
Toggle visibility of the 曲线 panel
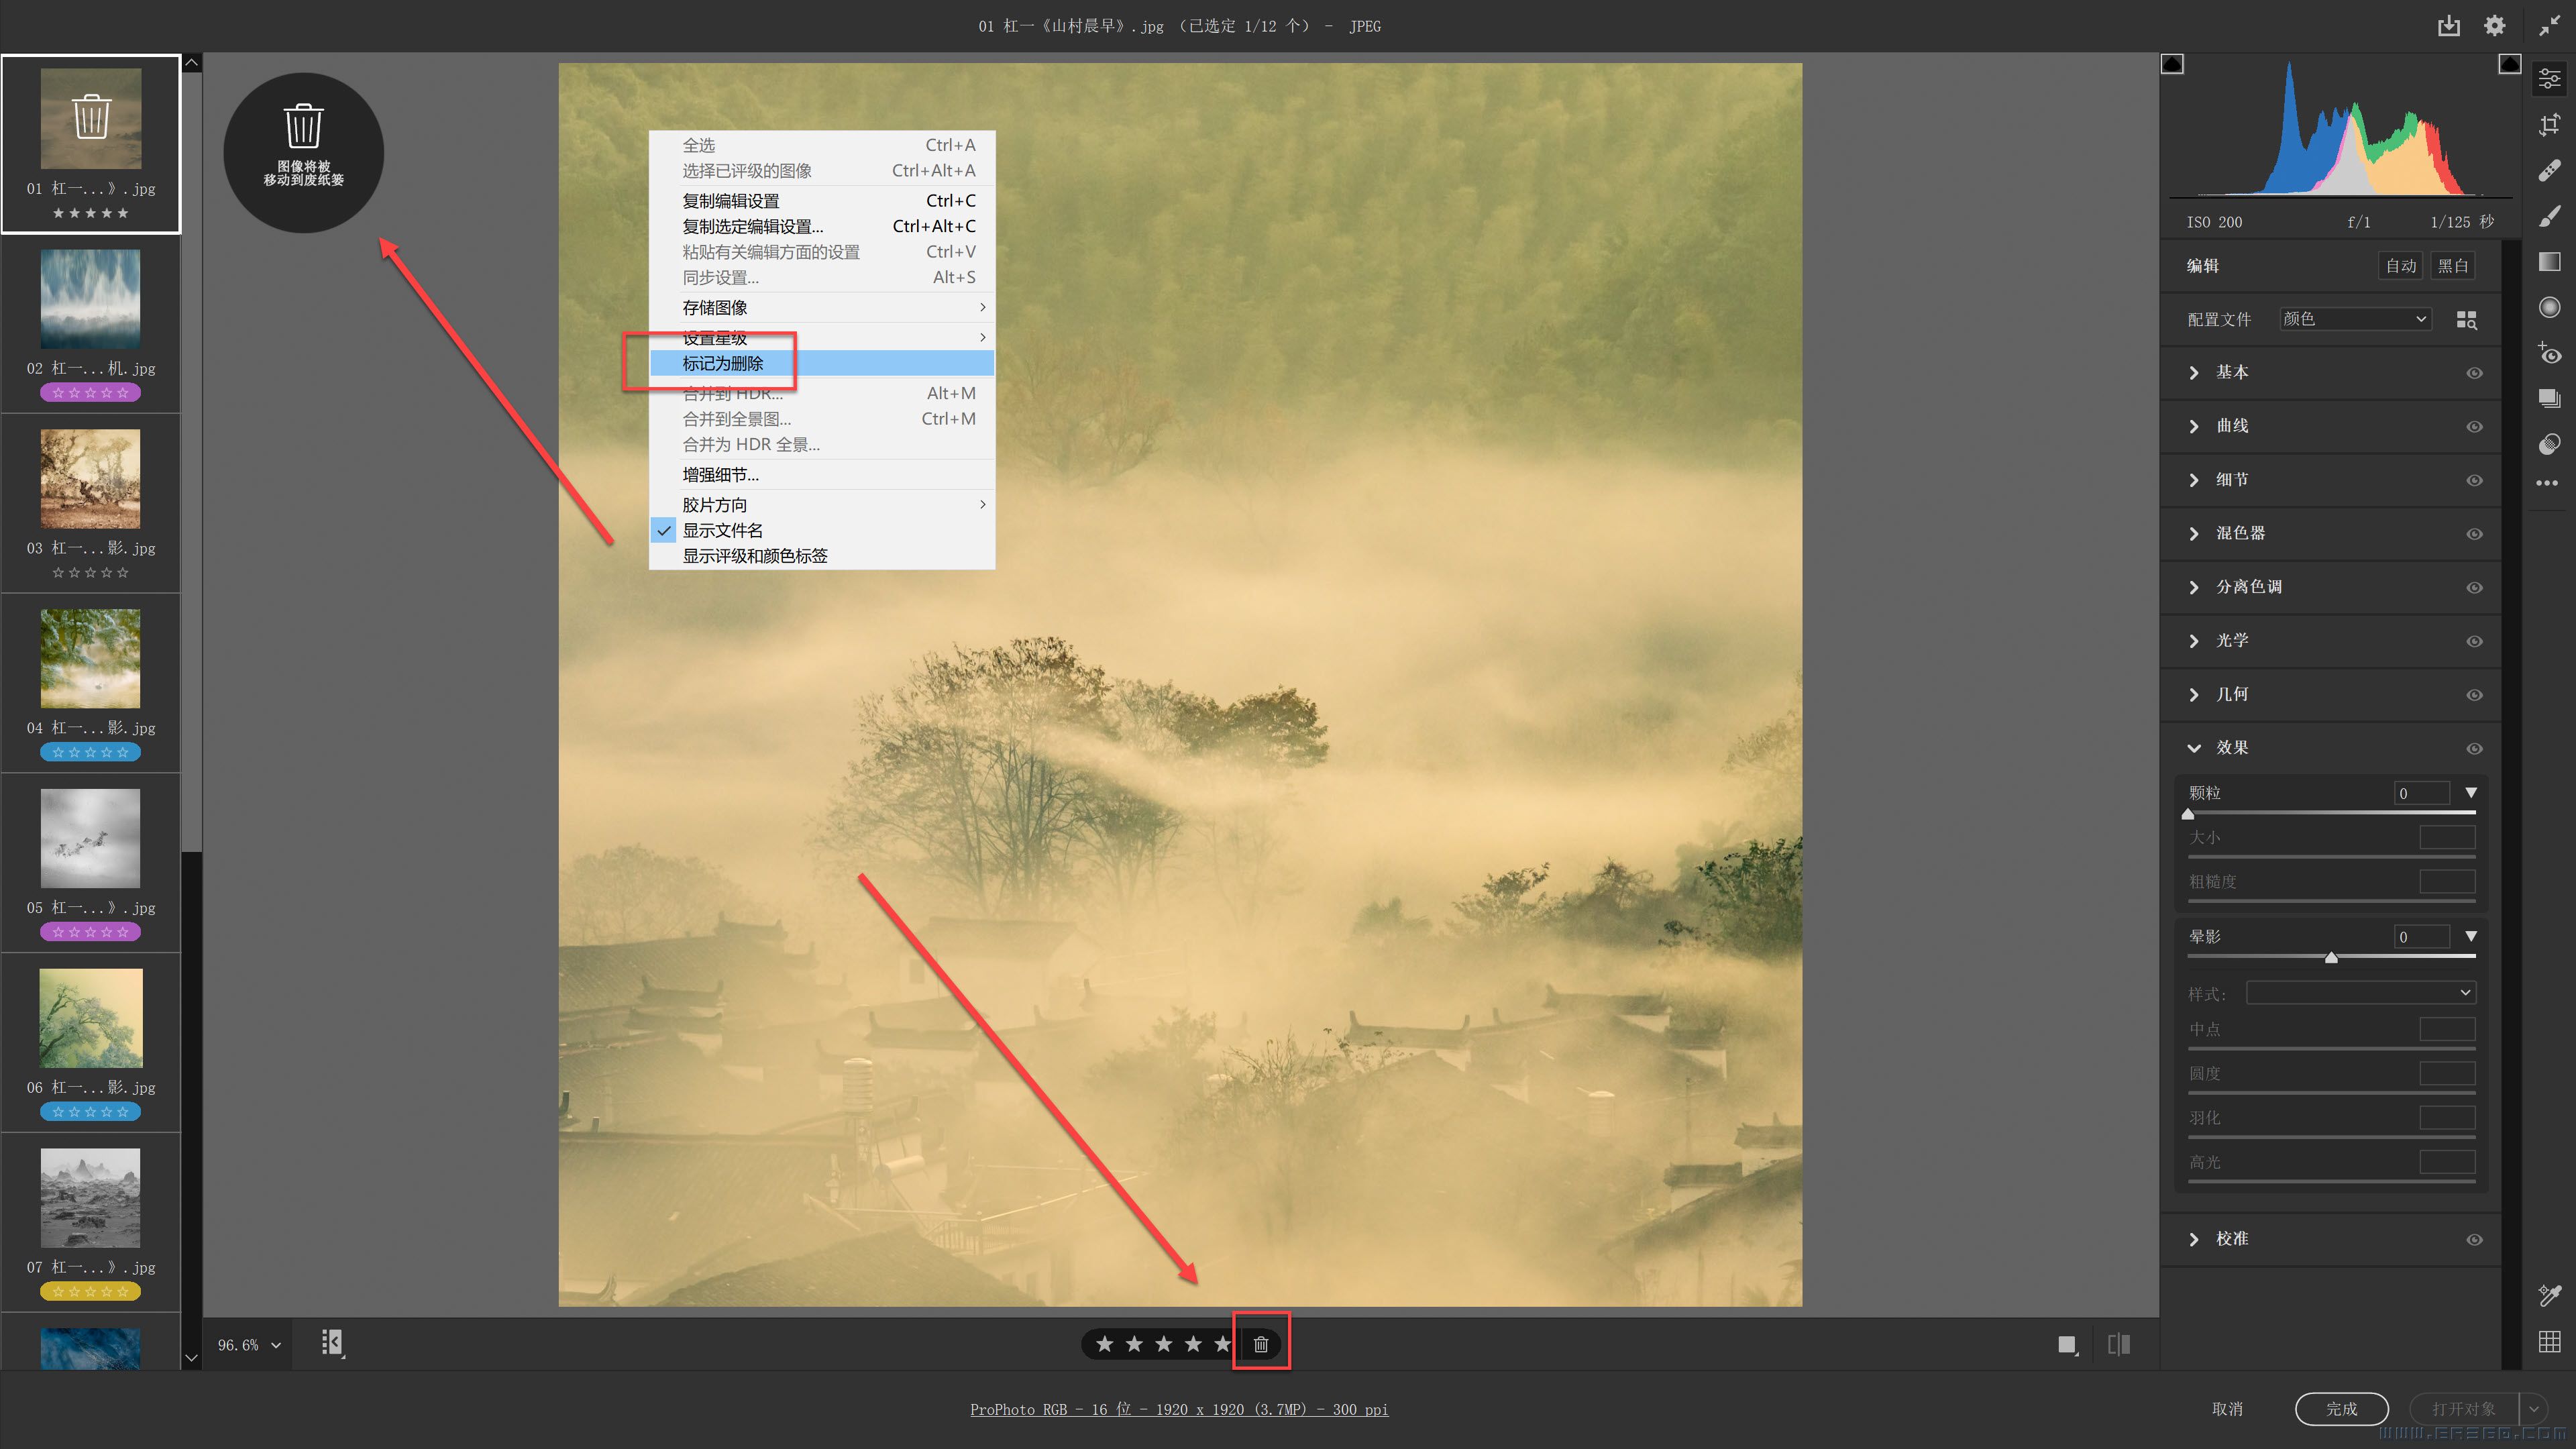pos(2474,427)
